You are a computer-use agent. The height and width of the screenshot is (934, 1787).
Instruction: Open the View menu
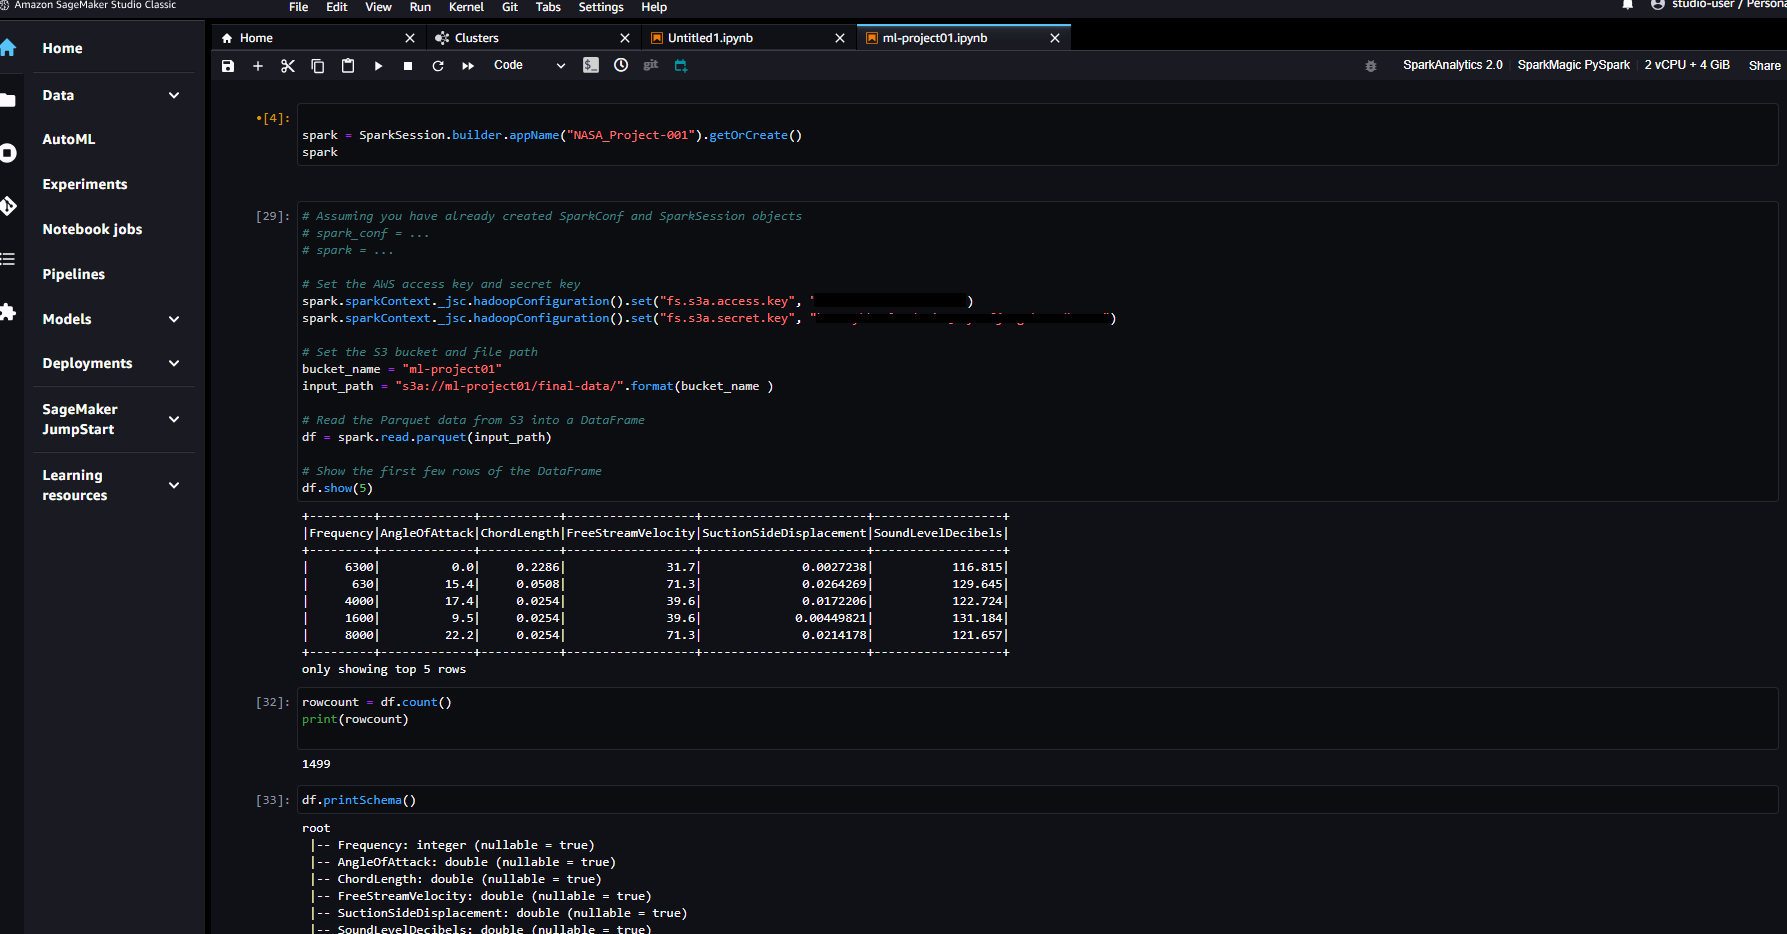click(x=378, y=7)
